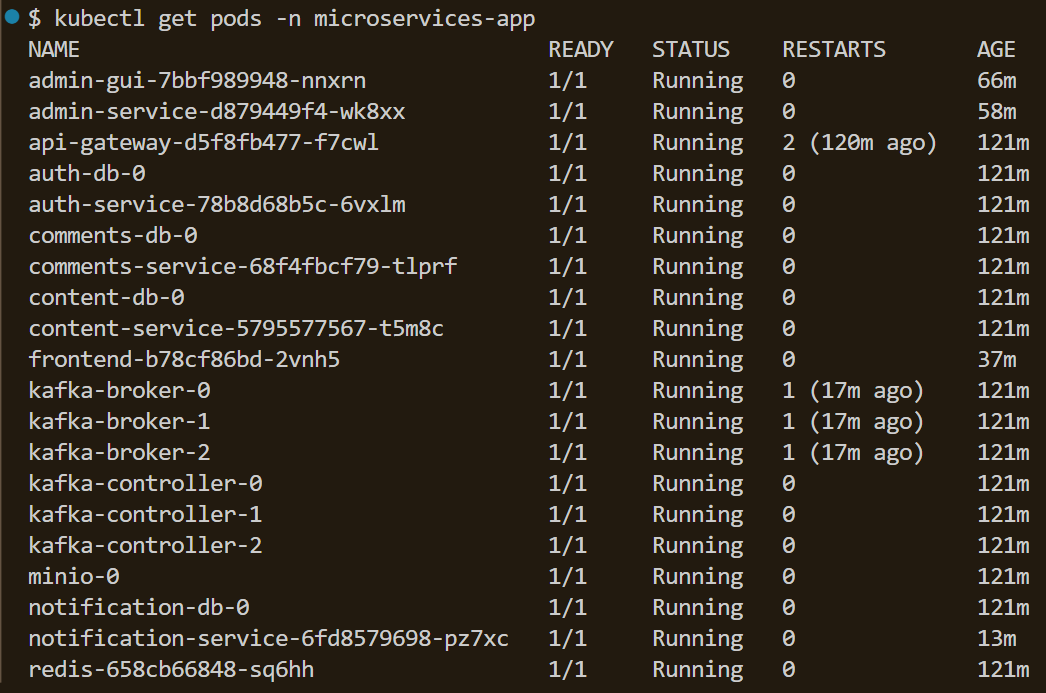This screenshot has height=693, width=1046.
Task: Click the blue command status dot
Action: pyautogui.click(x=12, y=16)
